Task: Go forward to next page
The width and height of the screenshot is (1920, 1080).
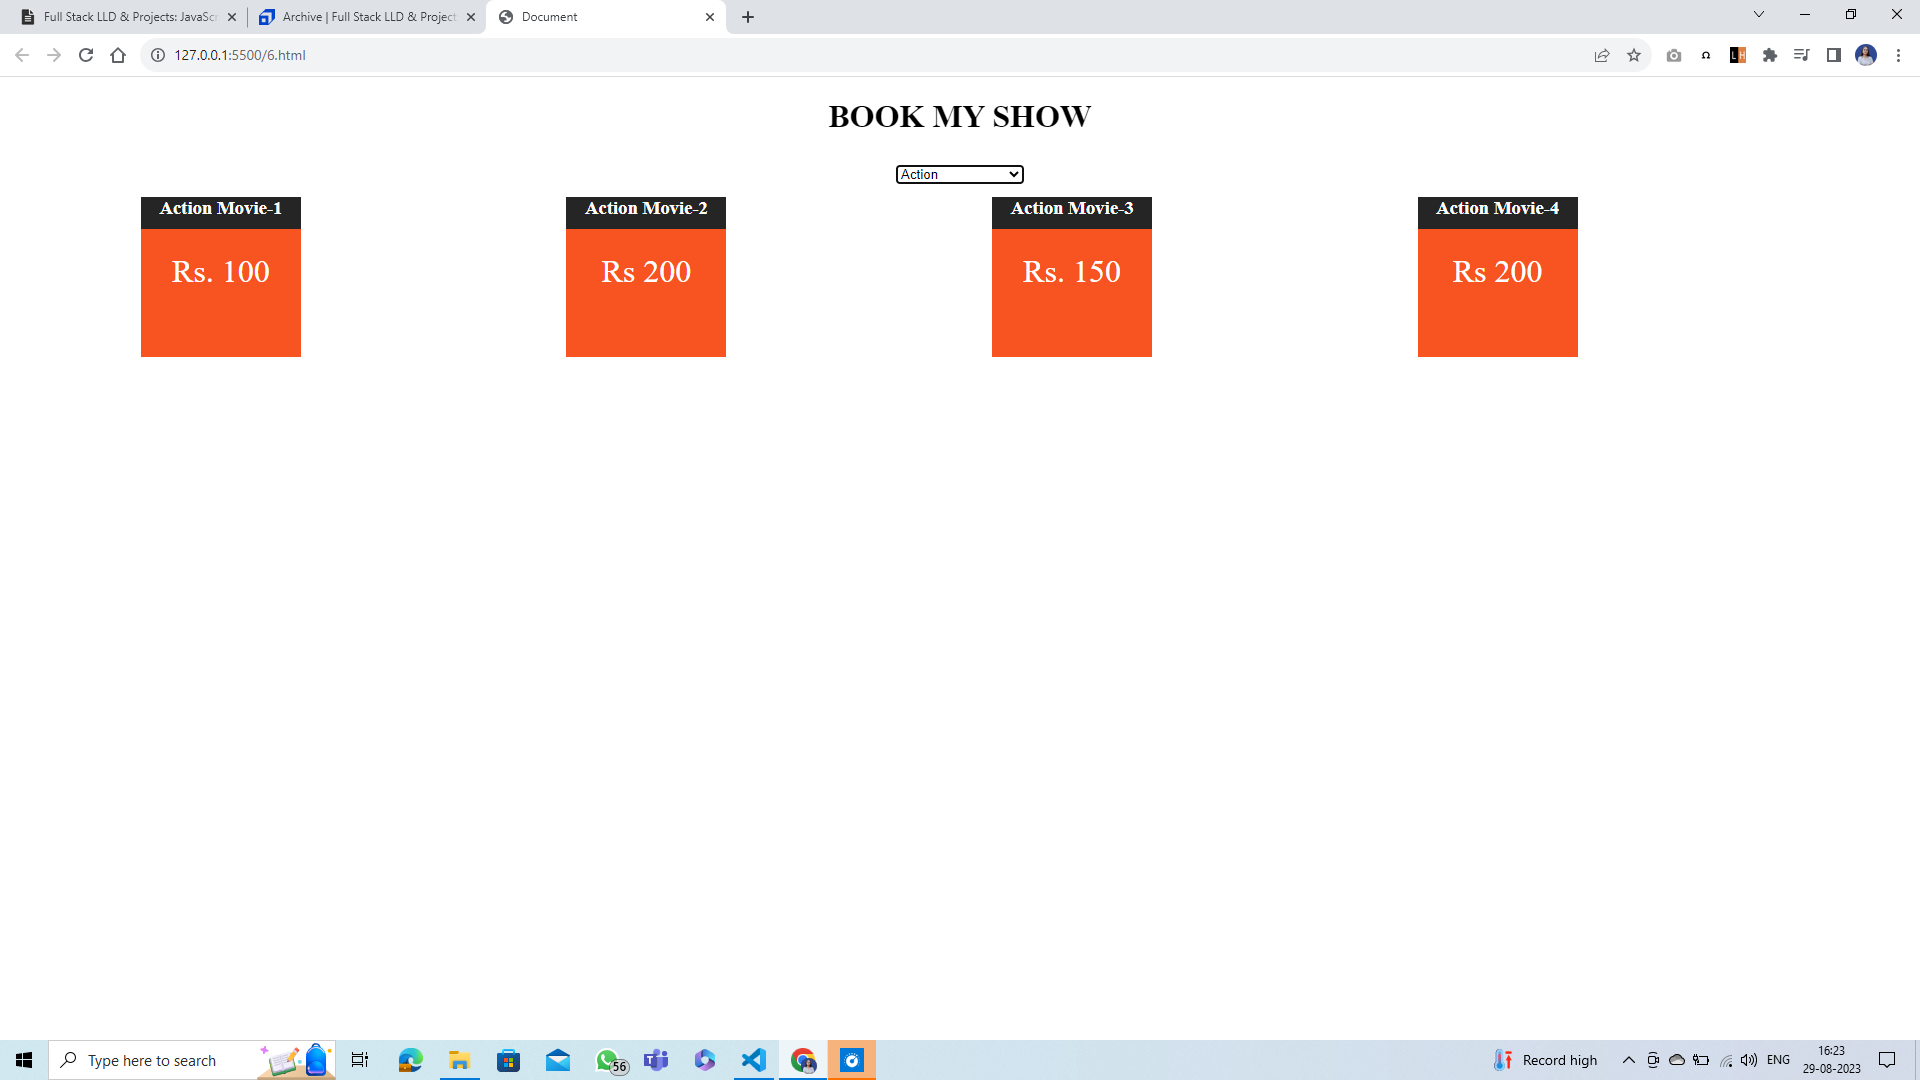Action: pyautogui.click(x=54, y=55)
